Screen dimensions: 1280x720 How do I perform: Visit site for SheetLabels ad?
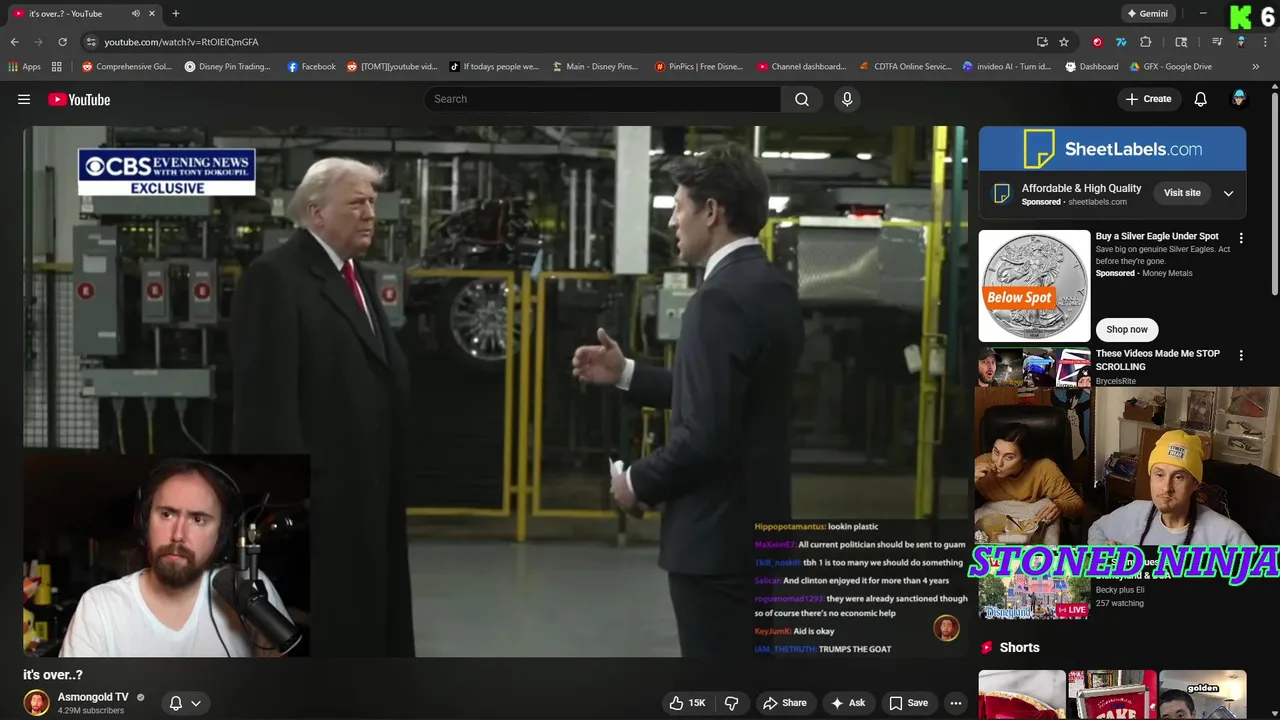click(x=1182, y=193)
